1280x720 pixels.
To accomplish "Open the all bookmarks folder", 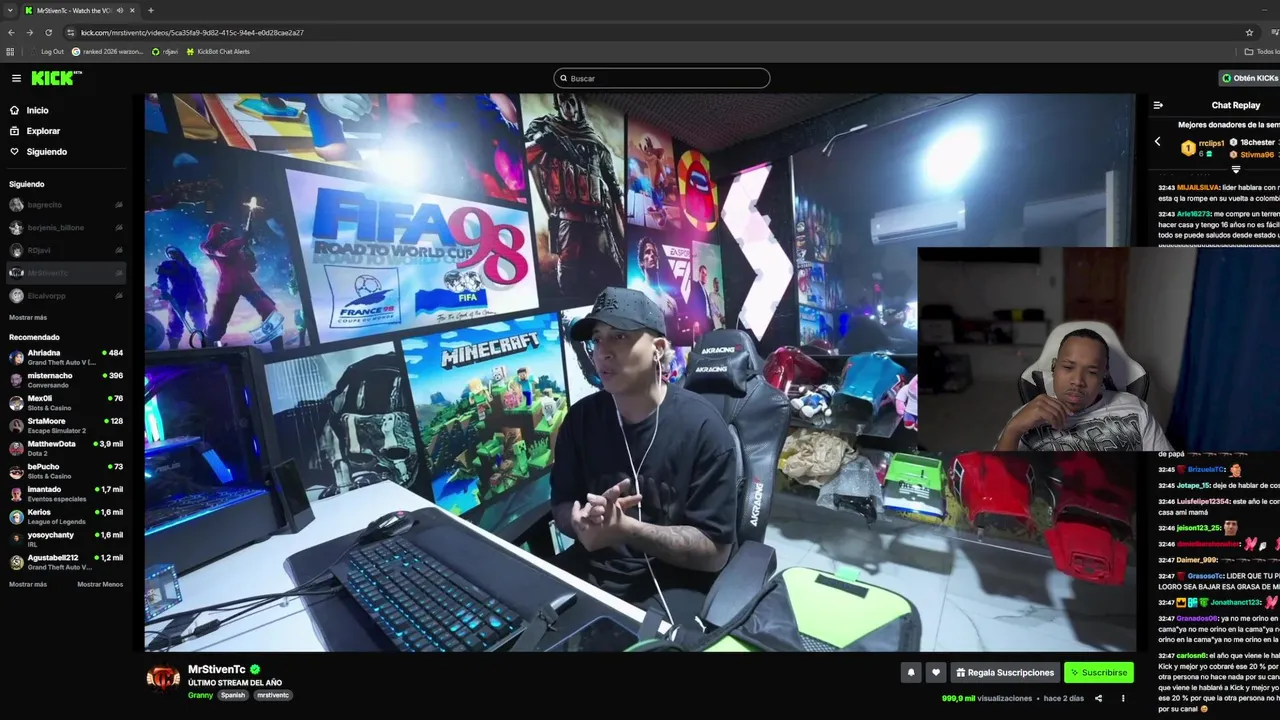I will pos(1262,51).
